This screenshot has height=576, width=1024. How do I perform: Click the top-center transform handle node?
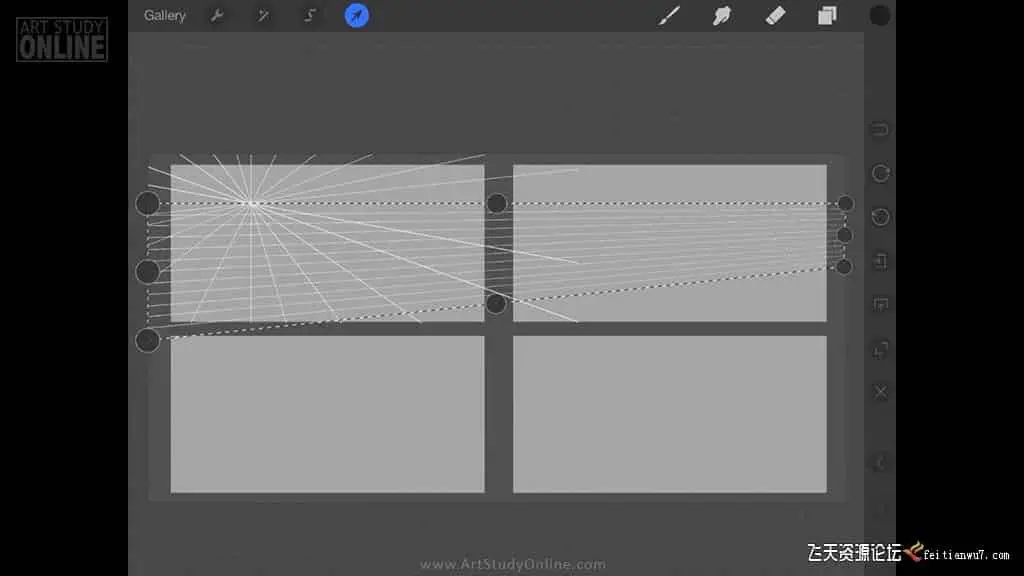click(x=496, y=203)
